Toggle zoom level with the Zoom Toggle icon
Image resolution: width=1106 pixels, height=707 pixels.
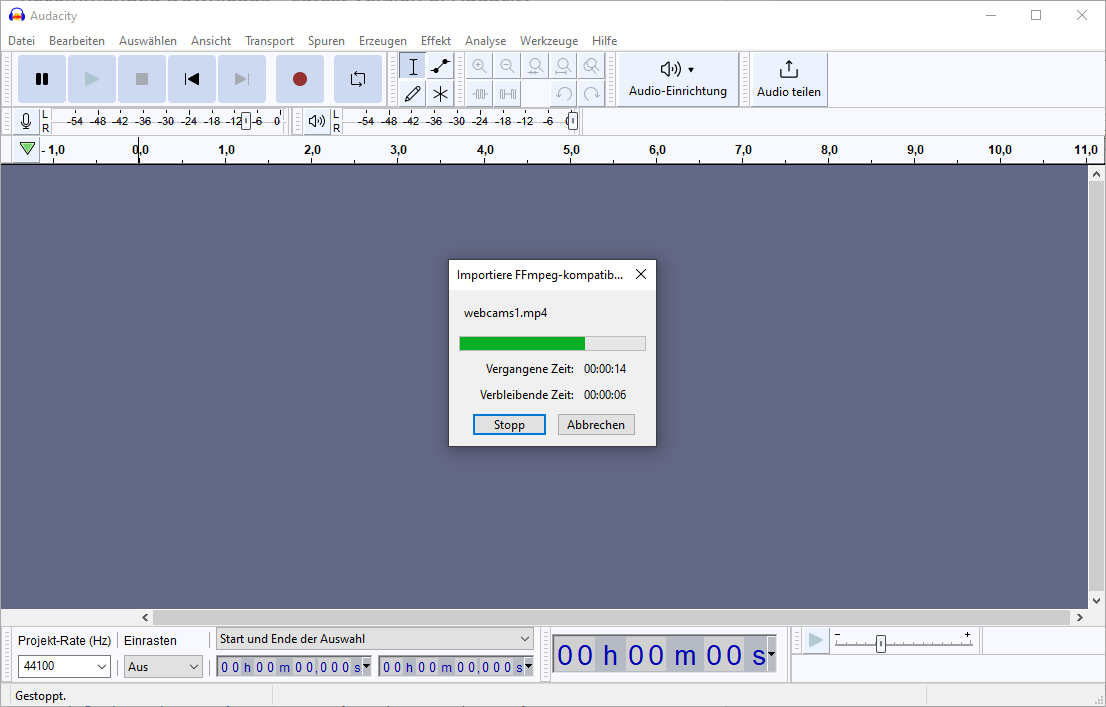591,66
